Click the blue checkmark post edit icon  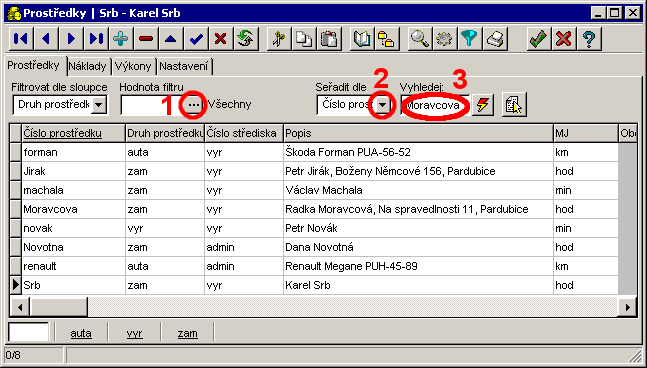coord(196,39)
